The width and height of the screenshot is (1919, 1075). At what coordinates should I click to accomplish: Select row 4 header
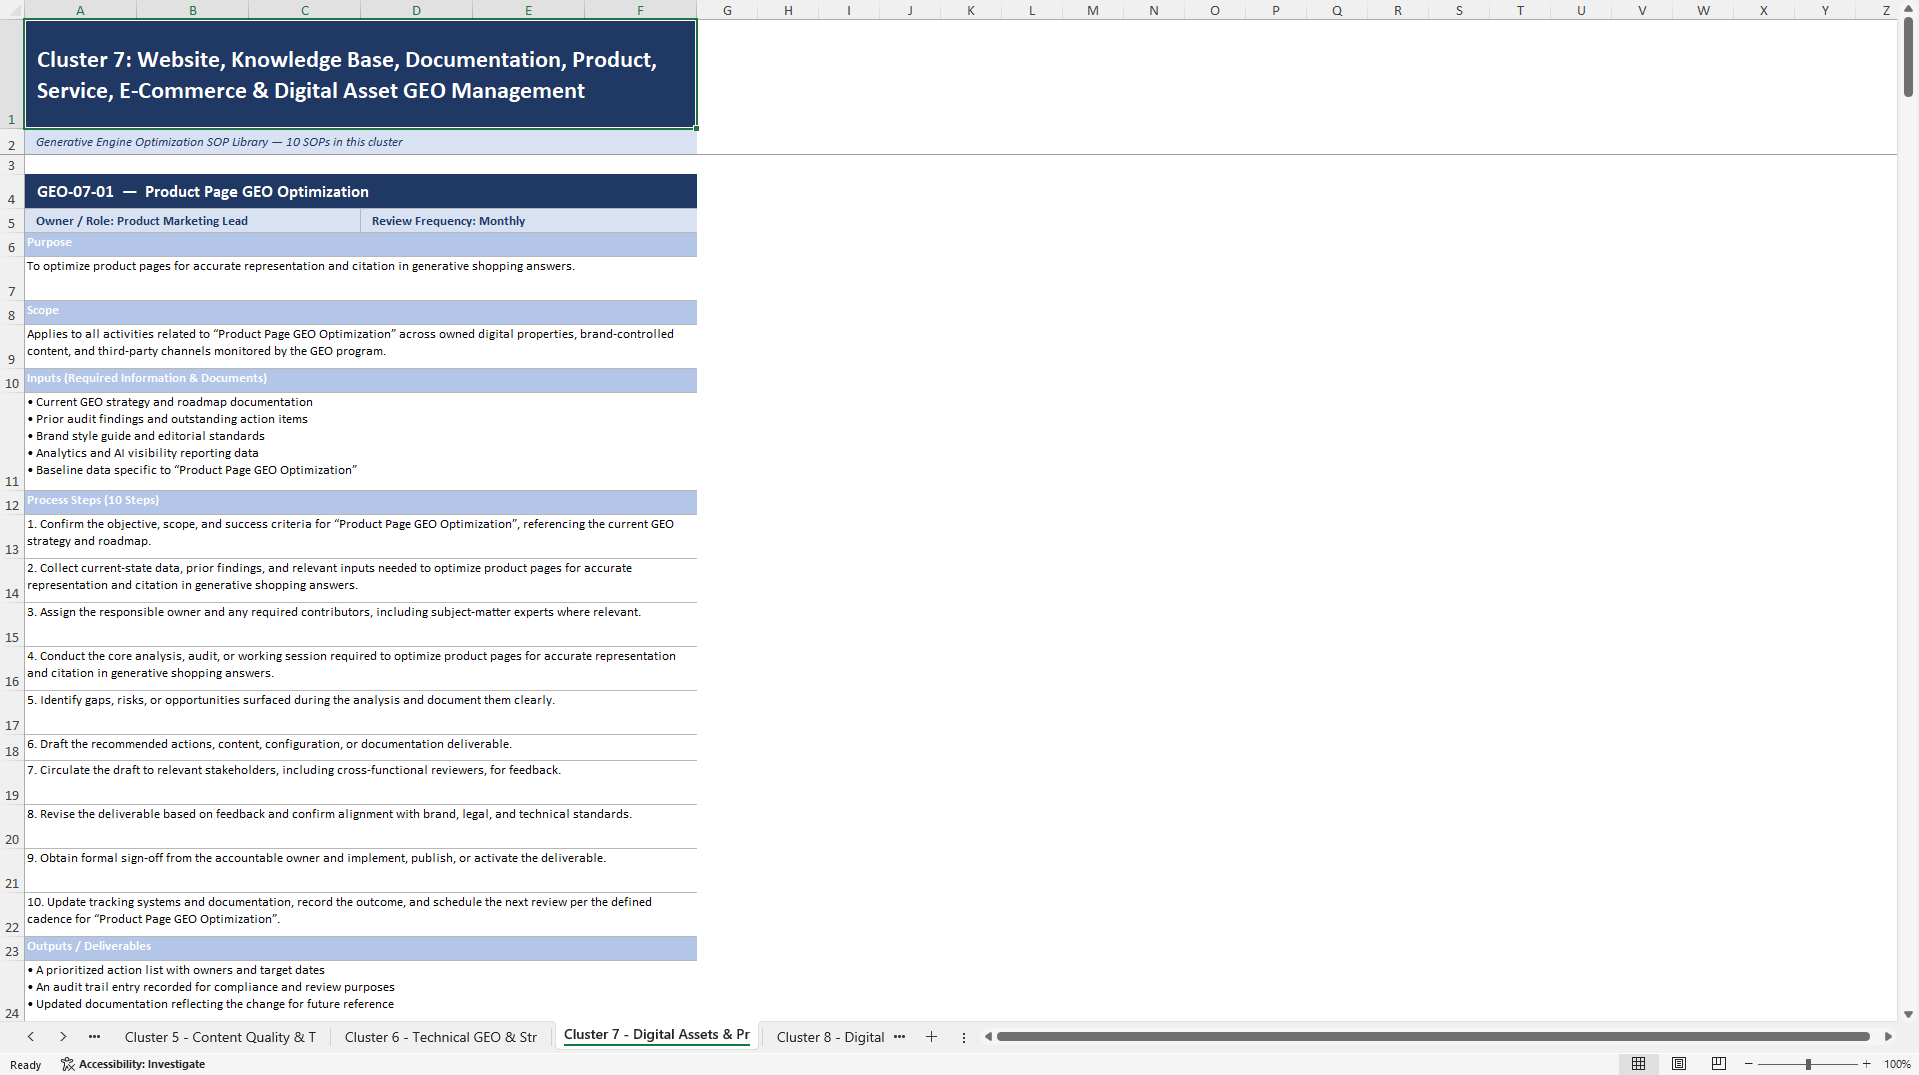coord(12,192)
